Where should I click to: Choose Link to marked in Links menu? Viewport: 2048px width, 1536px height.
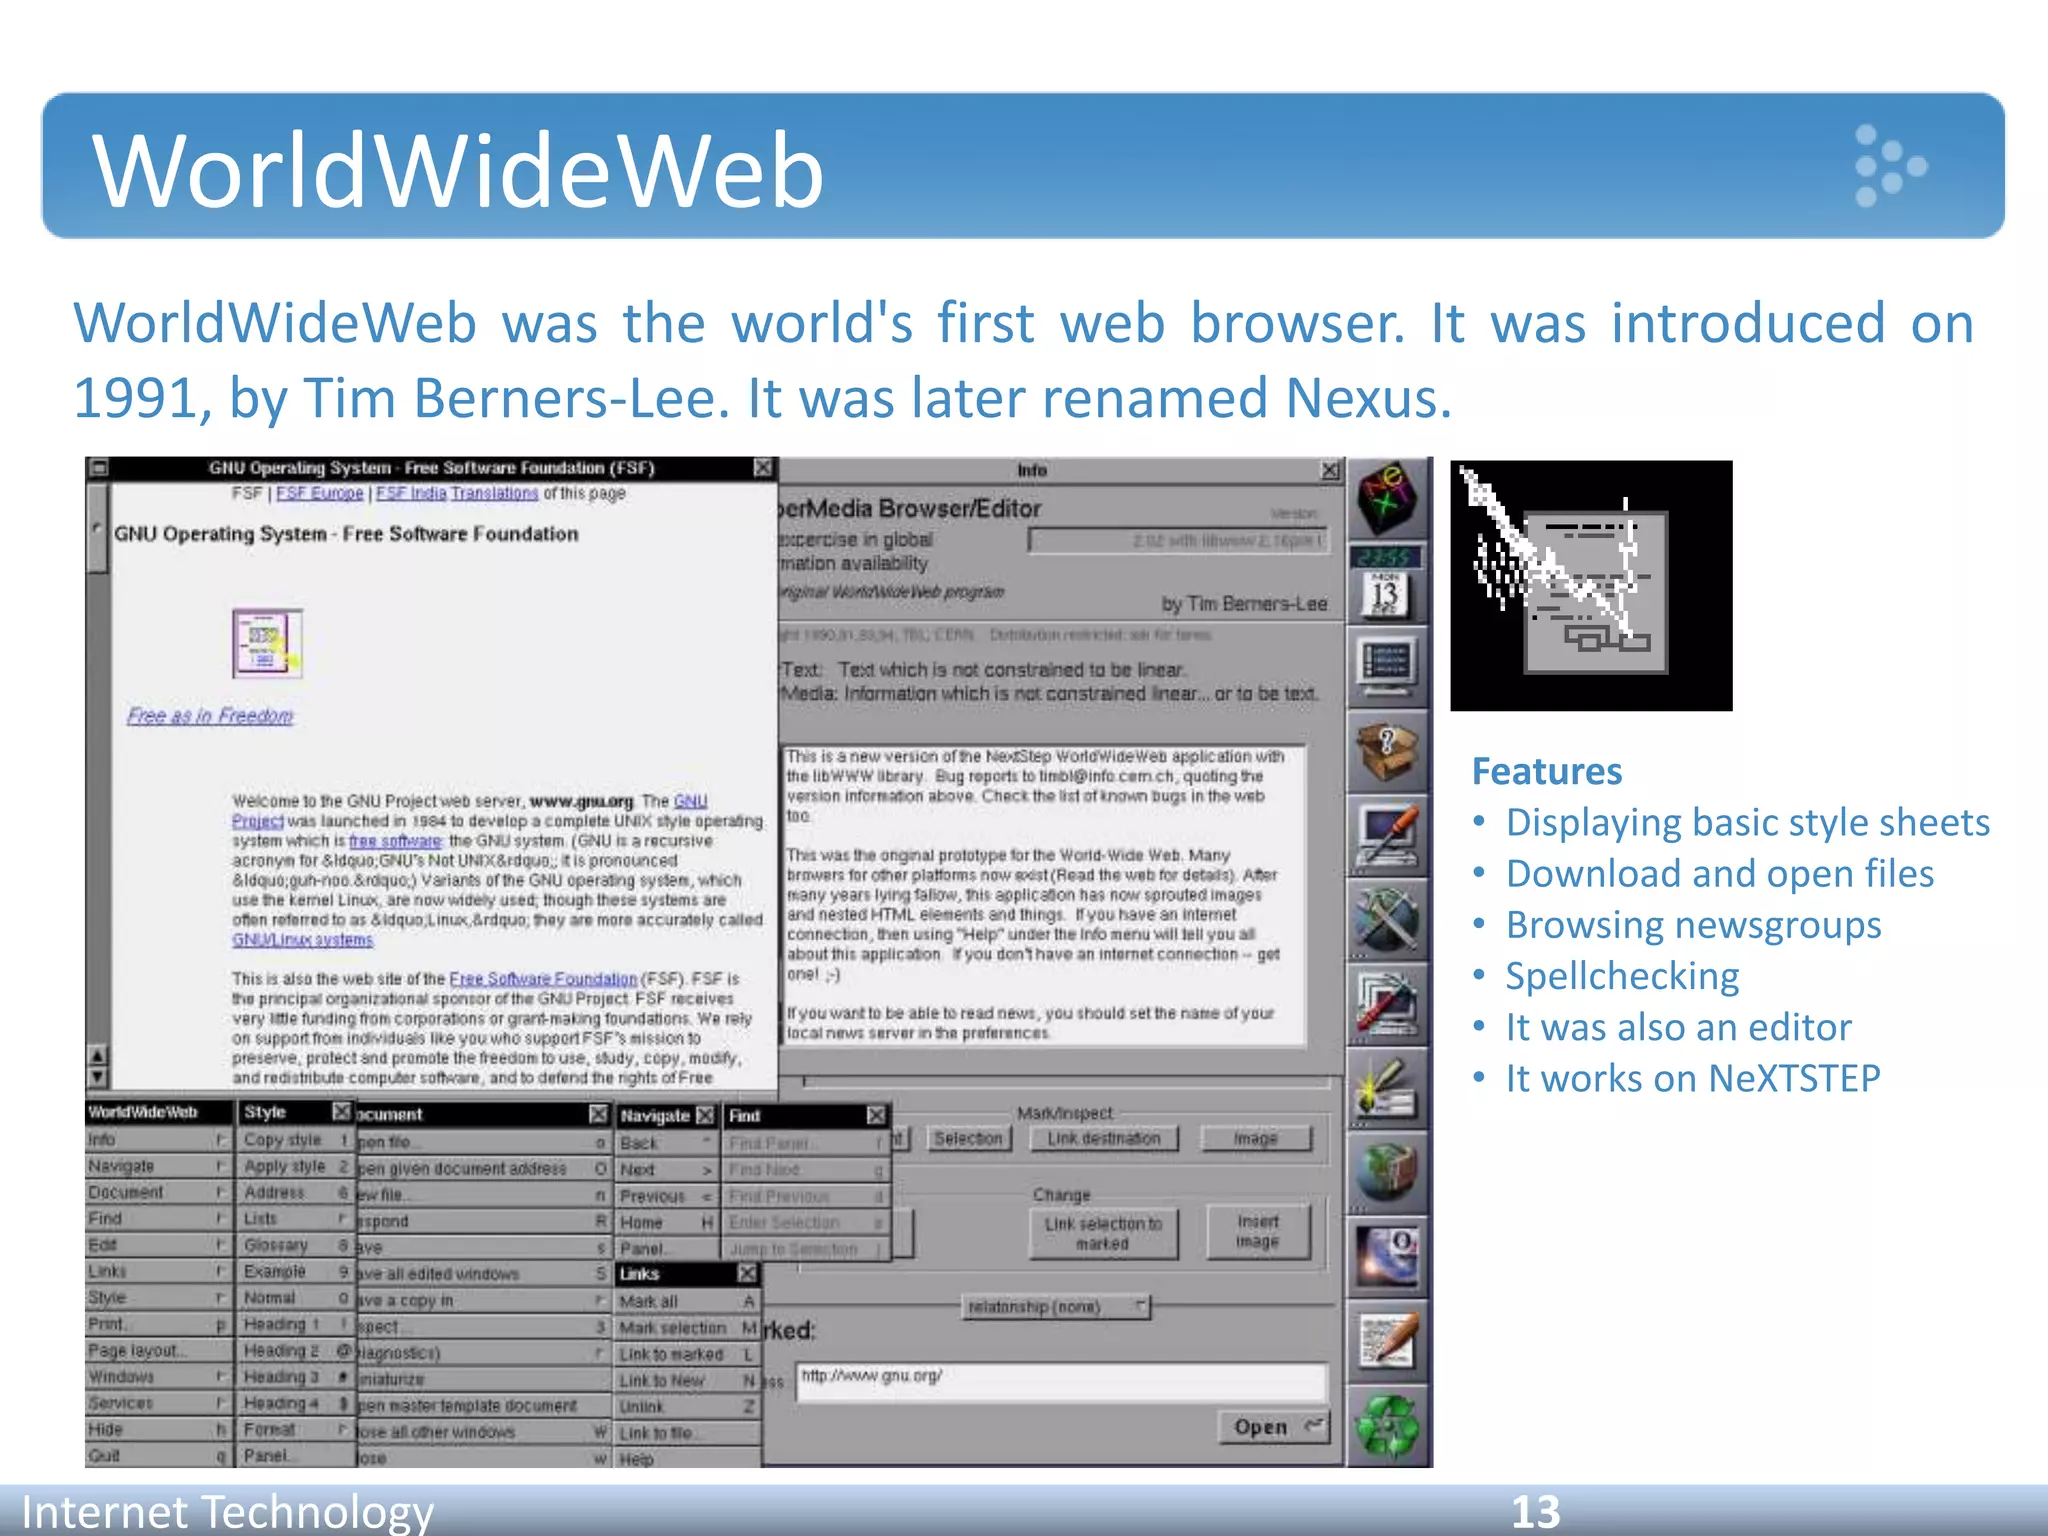[688, 1354]
